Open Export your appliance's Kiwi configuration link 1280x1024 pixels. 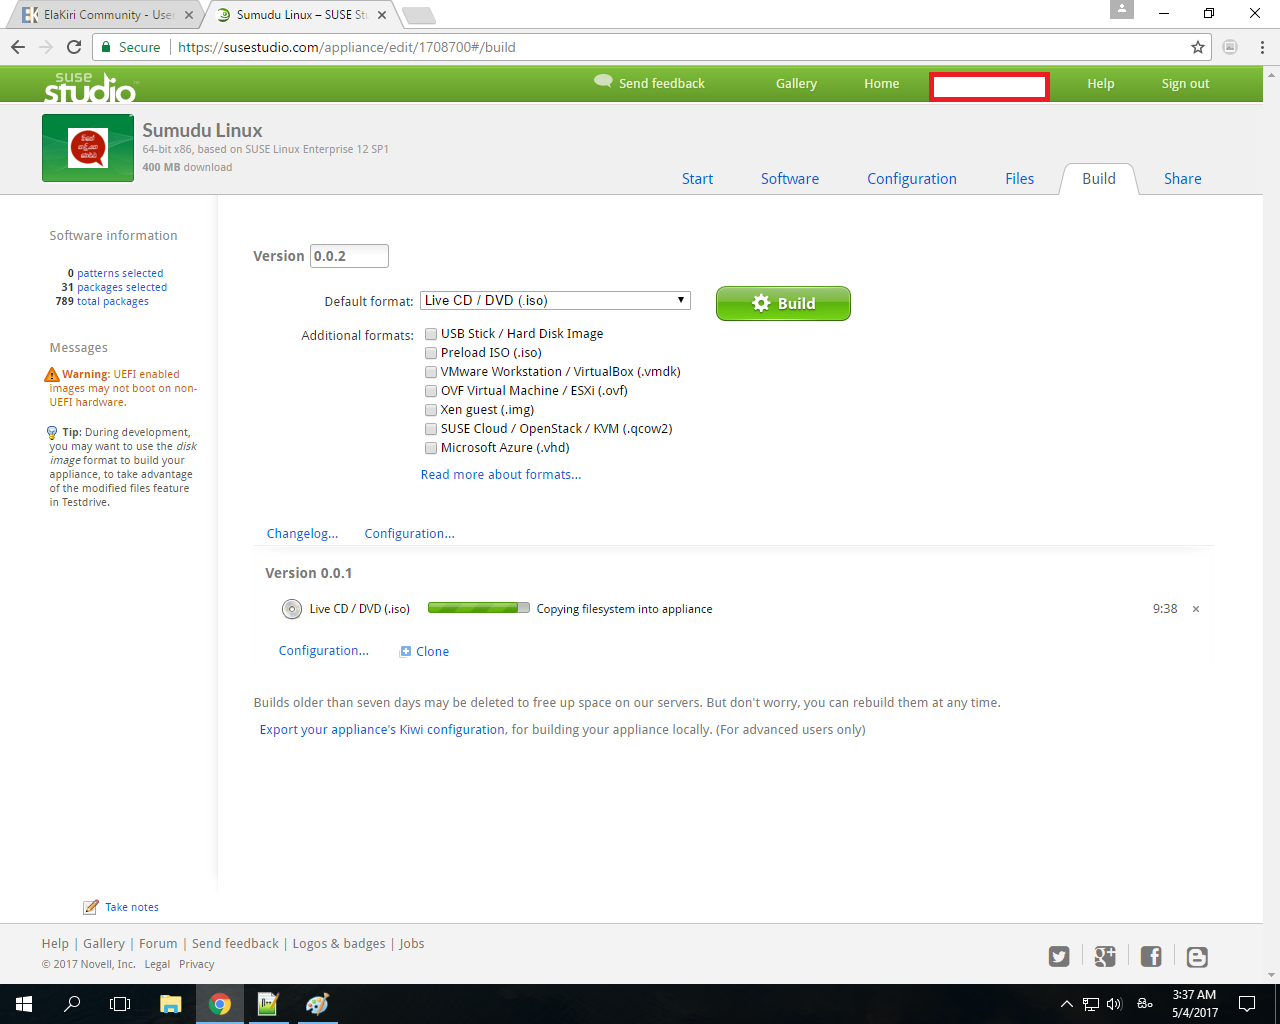point(382,730)
